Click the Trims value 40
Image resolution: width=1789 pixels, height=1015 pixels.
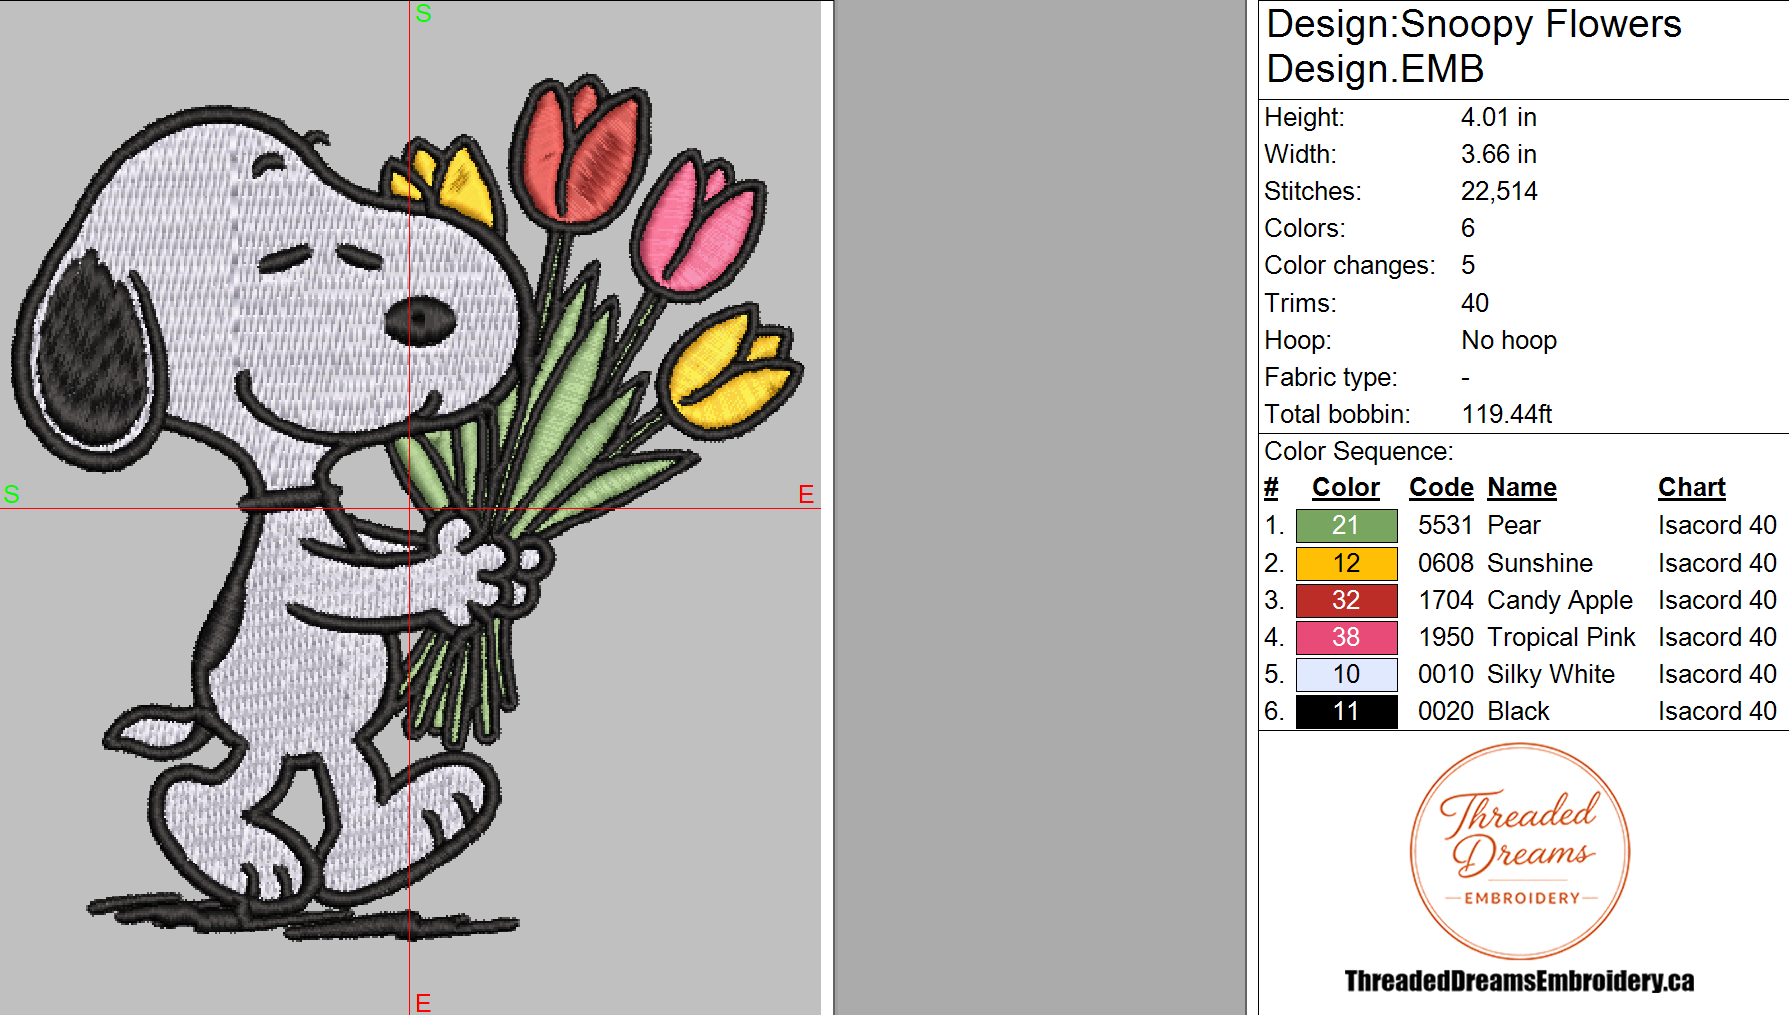[1475, 303]
